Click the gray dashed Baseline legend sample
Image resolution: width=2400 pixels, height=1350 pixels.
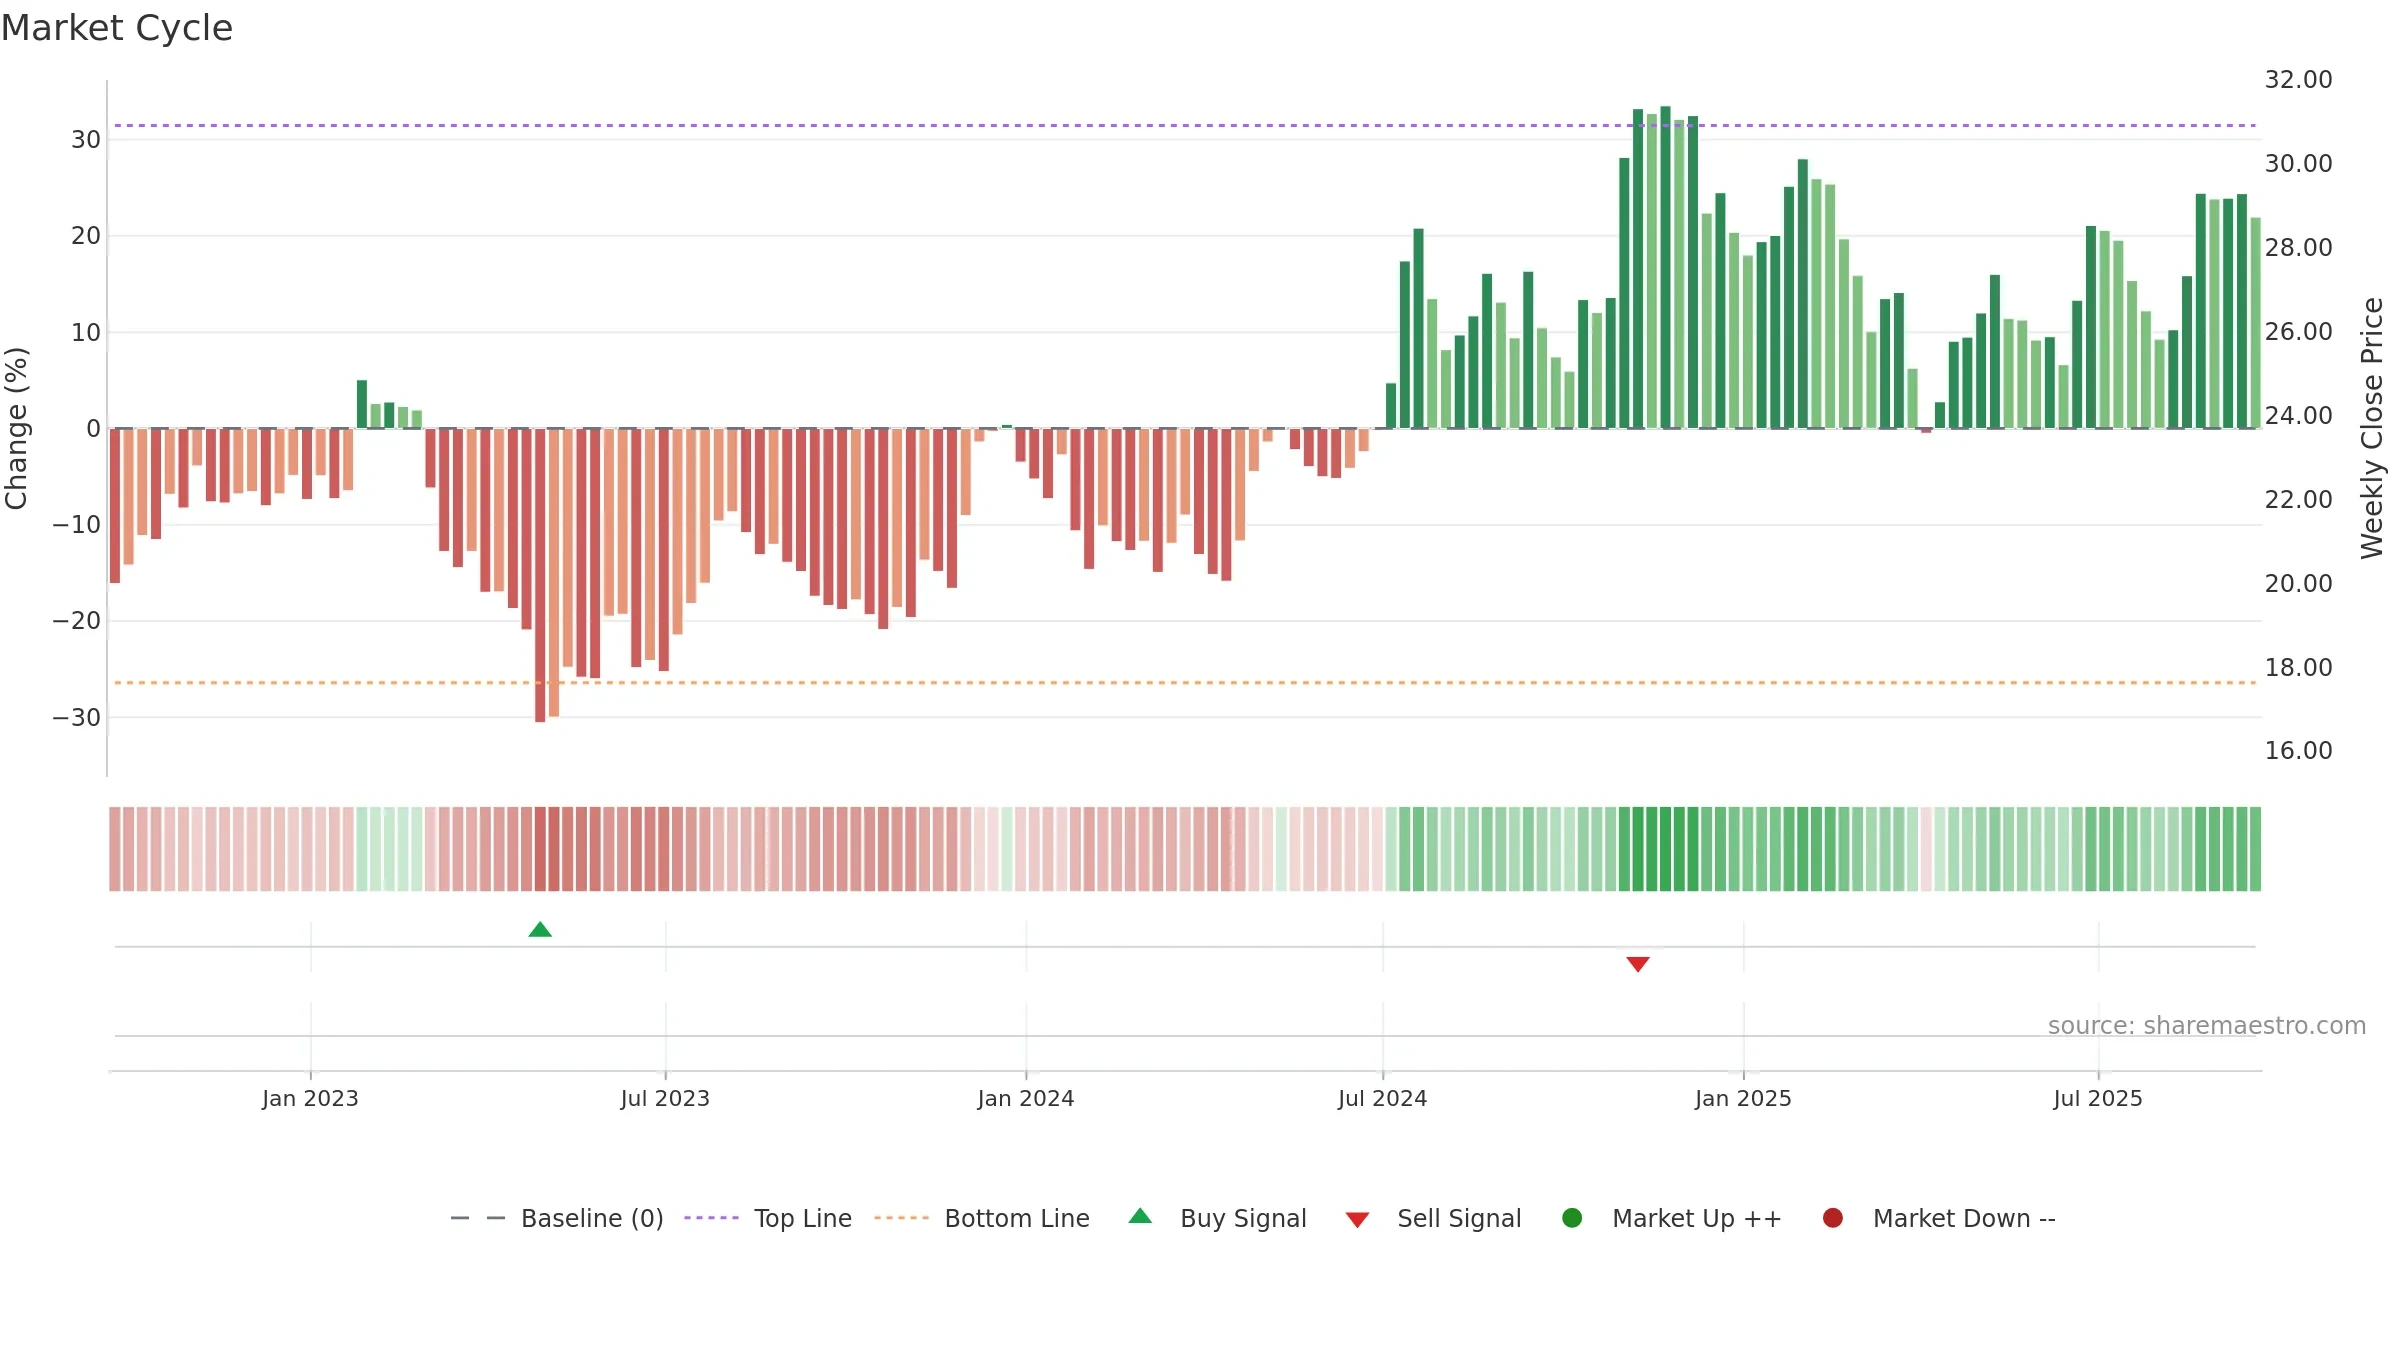point(478,1218)
